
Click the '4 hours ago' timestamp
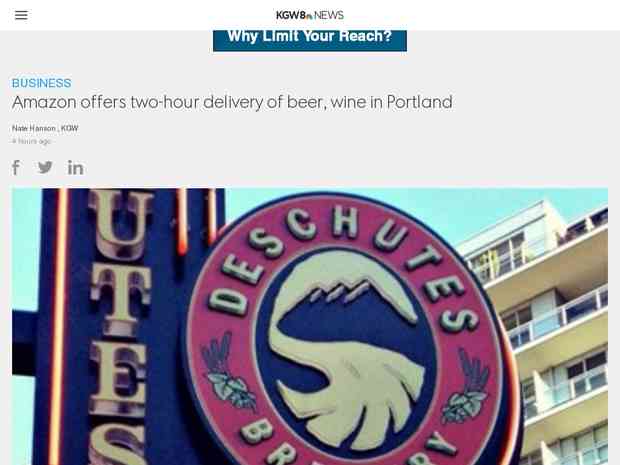pos(32,141)
